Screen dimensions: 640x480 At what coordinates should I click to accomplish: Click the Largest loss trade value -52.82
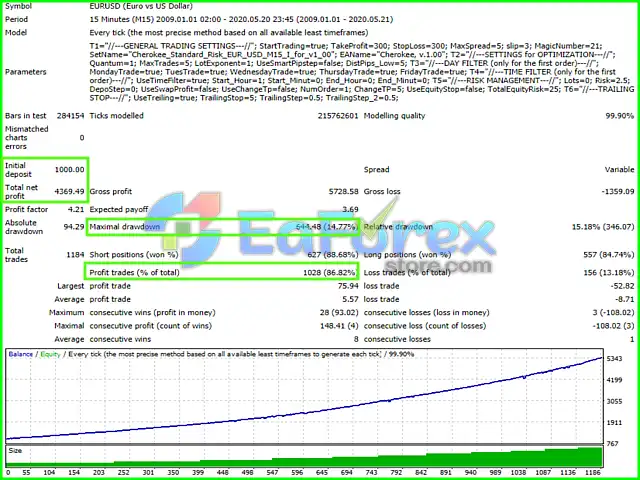tap(622, 286)
